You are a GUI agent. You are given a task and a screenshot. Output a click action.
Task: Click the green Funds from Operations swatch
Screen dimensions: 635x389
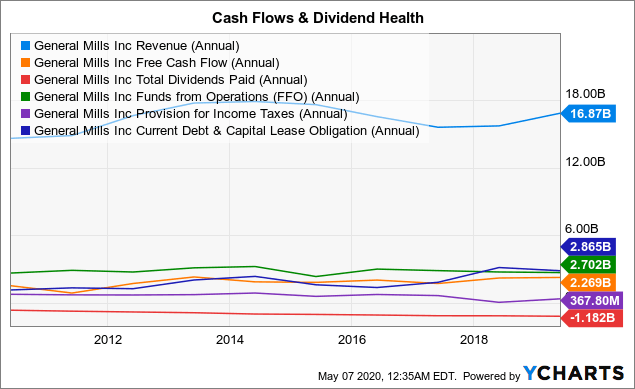click(26, 96)
